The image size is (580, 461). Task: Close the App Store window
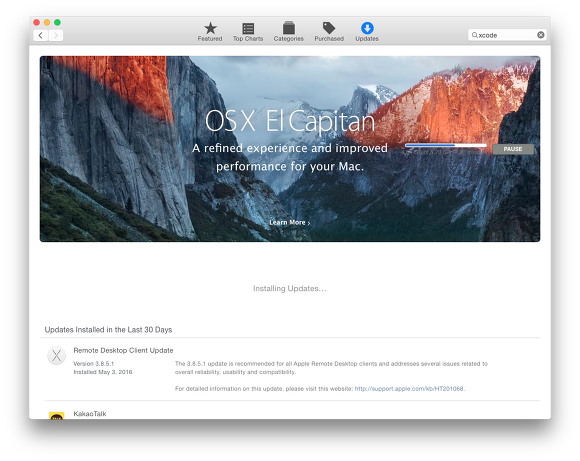coord(36,22)
